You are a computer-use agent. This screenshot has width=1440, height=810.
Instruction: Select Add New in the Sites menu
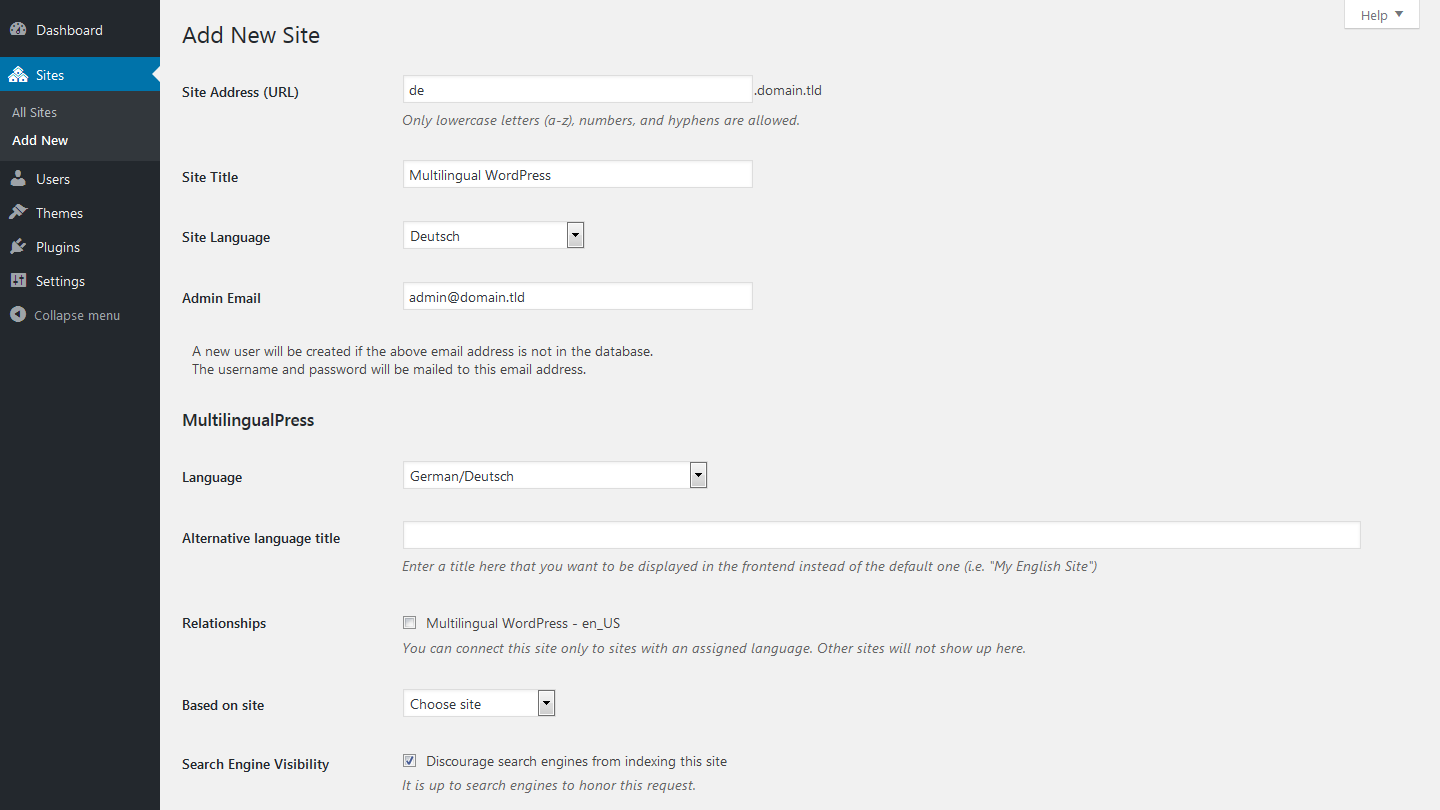point(39,140)
